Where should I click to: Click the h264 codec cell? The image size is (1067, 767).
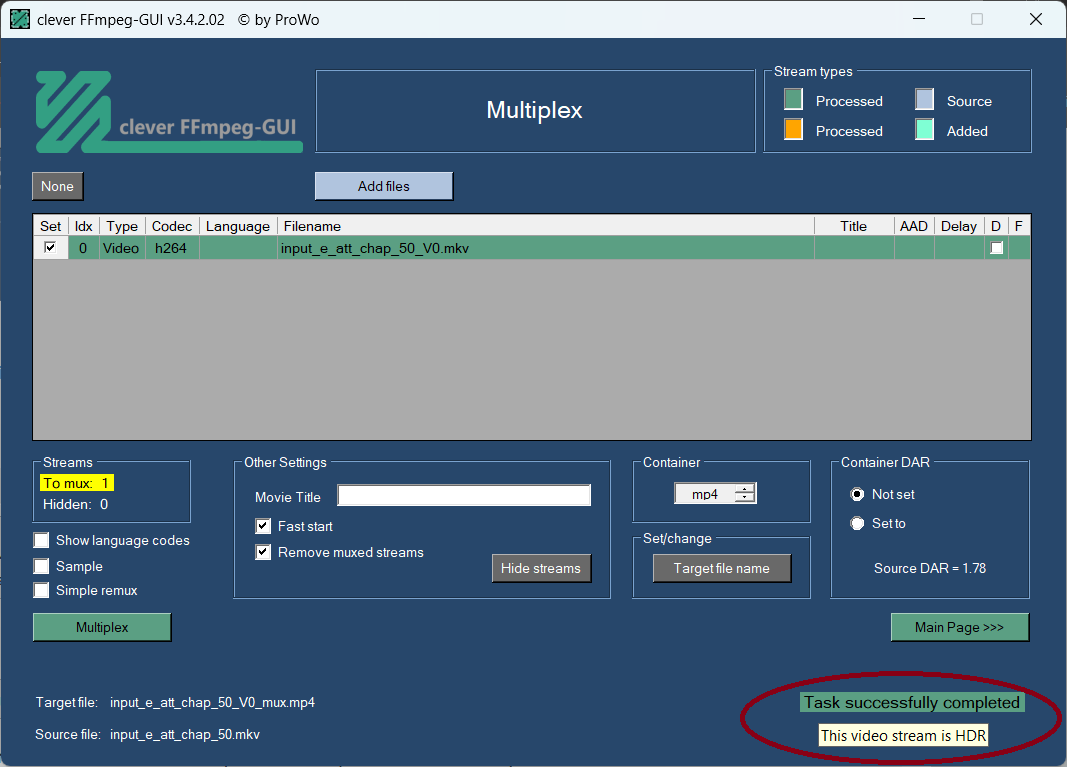point(172,248)
